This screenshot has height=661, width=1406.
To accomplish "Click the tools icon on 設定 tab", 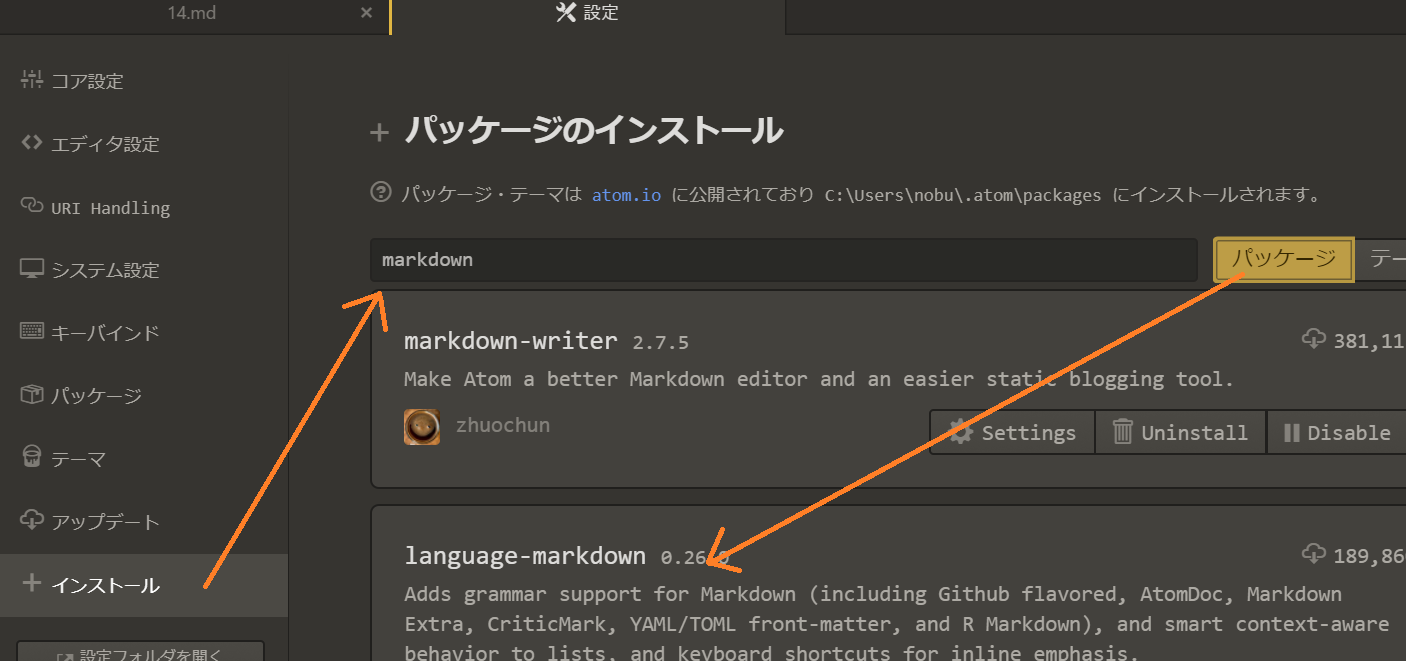I will coord(566,13).
